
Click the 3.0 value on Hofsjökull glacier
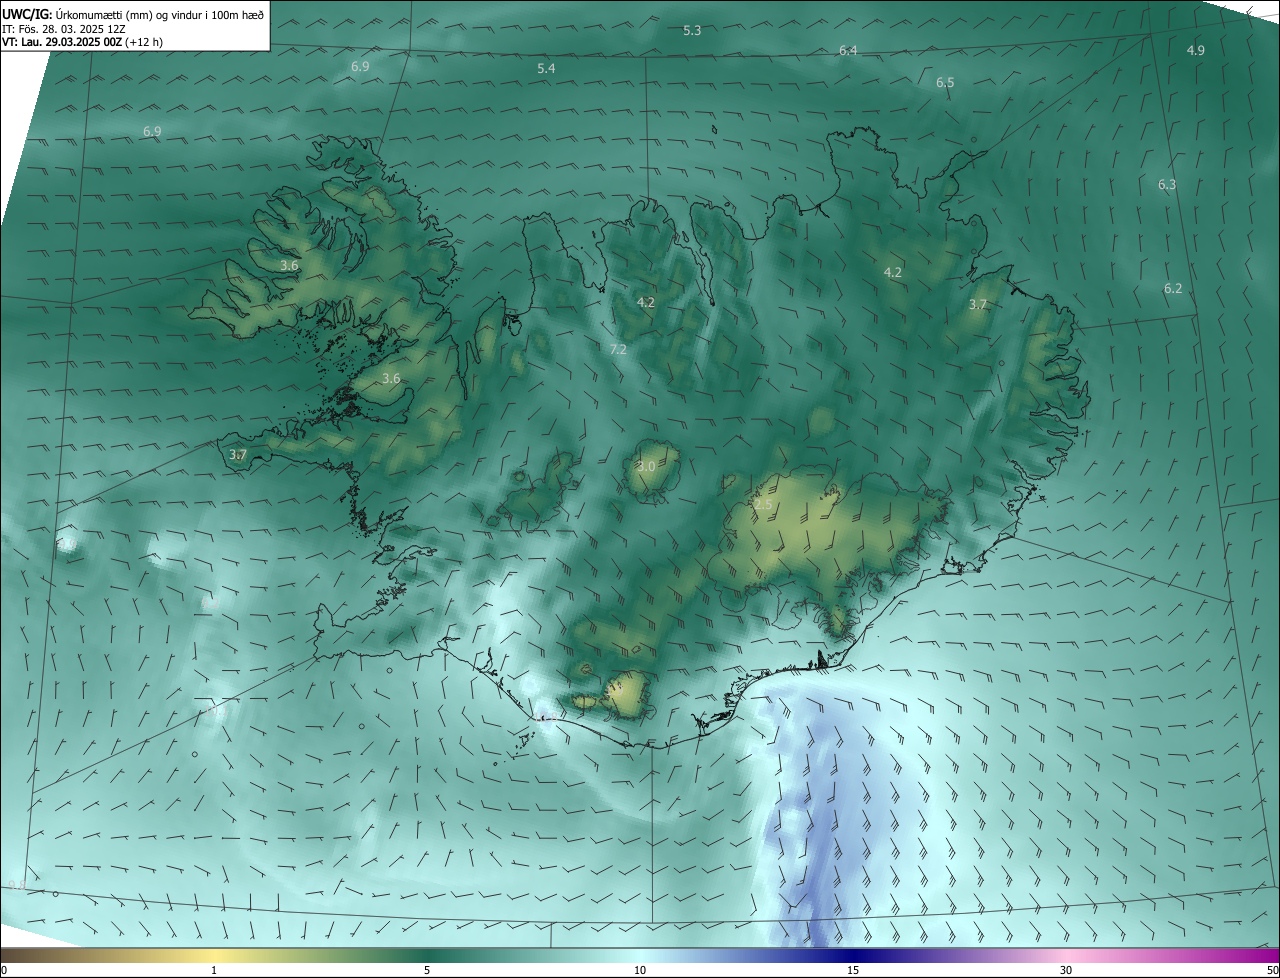[646, 466]
